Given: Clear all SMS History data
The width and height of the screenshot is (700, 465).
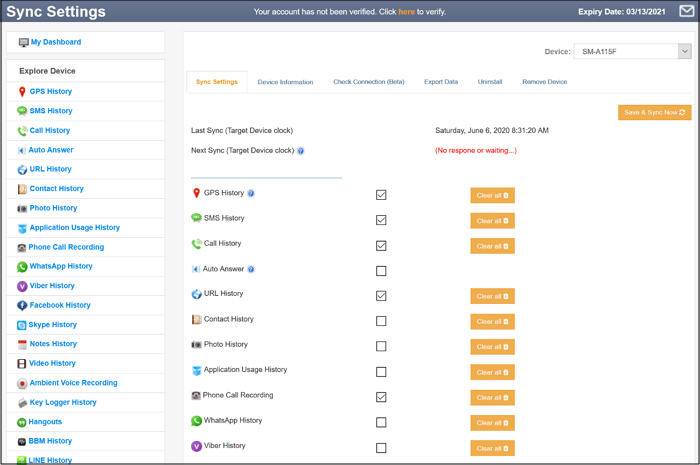Looking at the screenshot, I should (x=492, y=221).
